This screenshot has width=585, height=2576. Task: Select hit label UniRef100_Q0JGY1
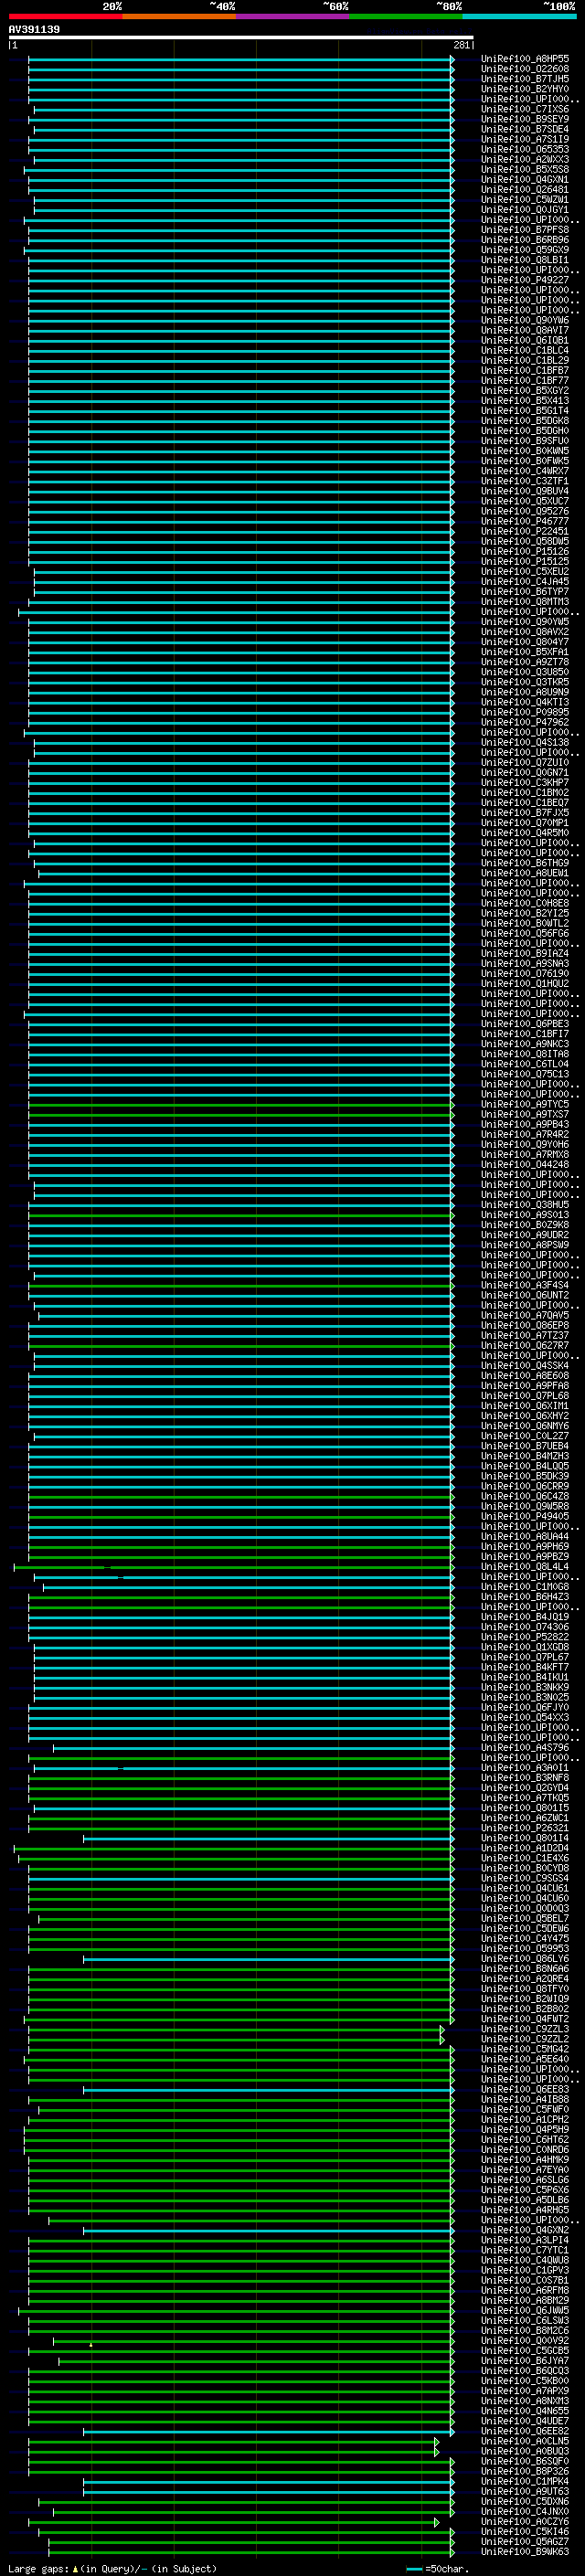[x=525, y=210]
